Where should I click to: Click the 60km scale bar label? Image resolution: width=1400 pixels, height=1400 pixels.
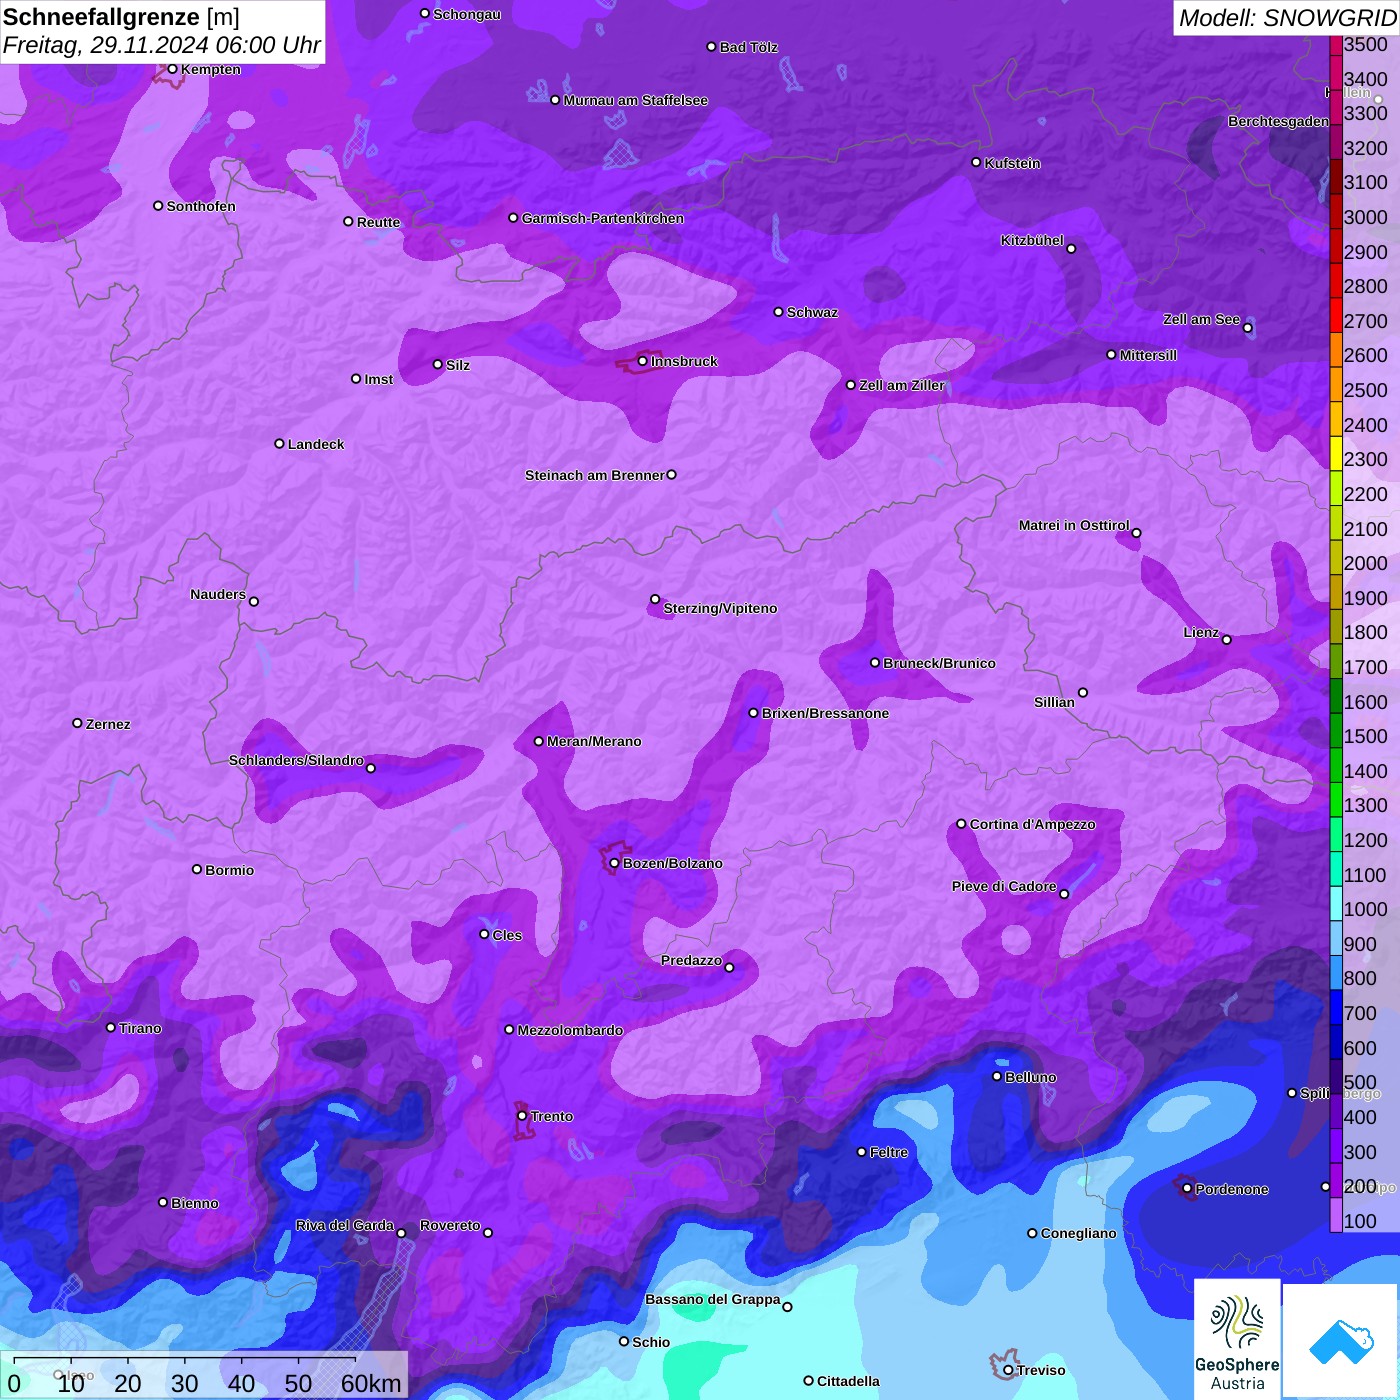tap(371, 1383)
